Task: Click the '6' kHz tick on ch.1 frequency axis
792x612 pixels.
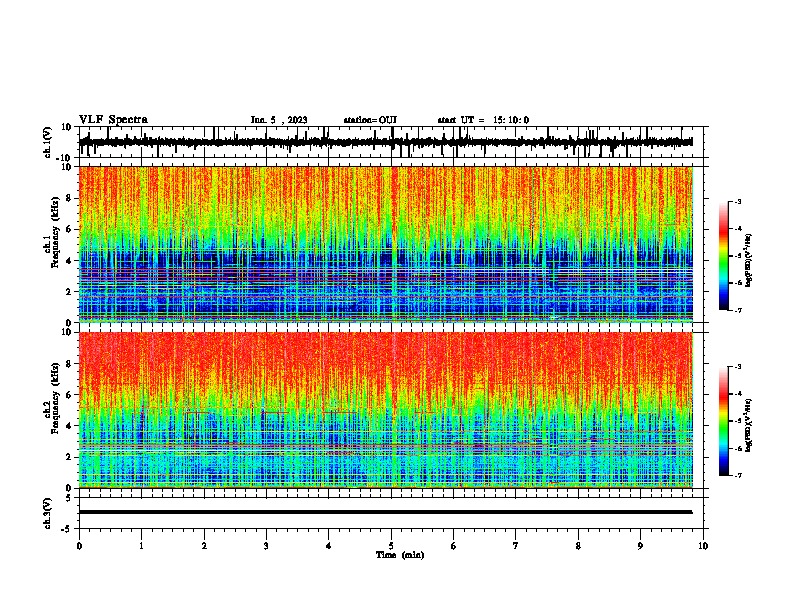Action: click(69, 229)
